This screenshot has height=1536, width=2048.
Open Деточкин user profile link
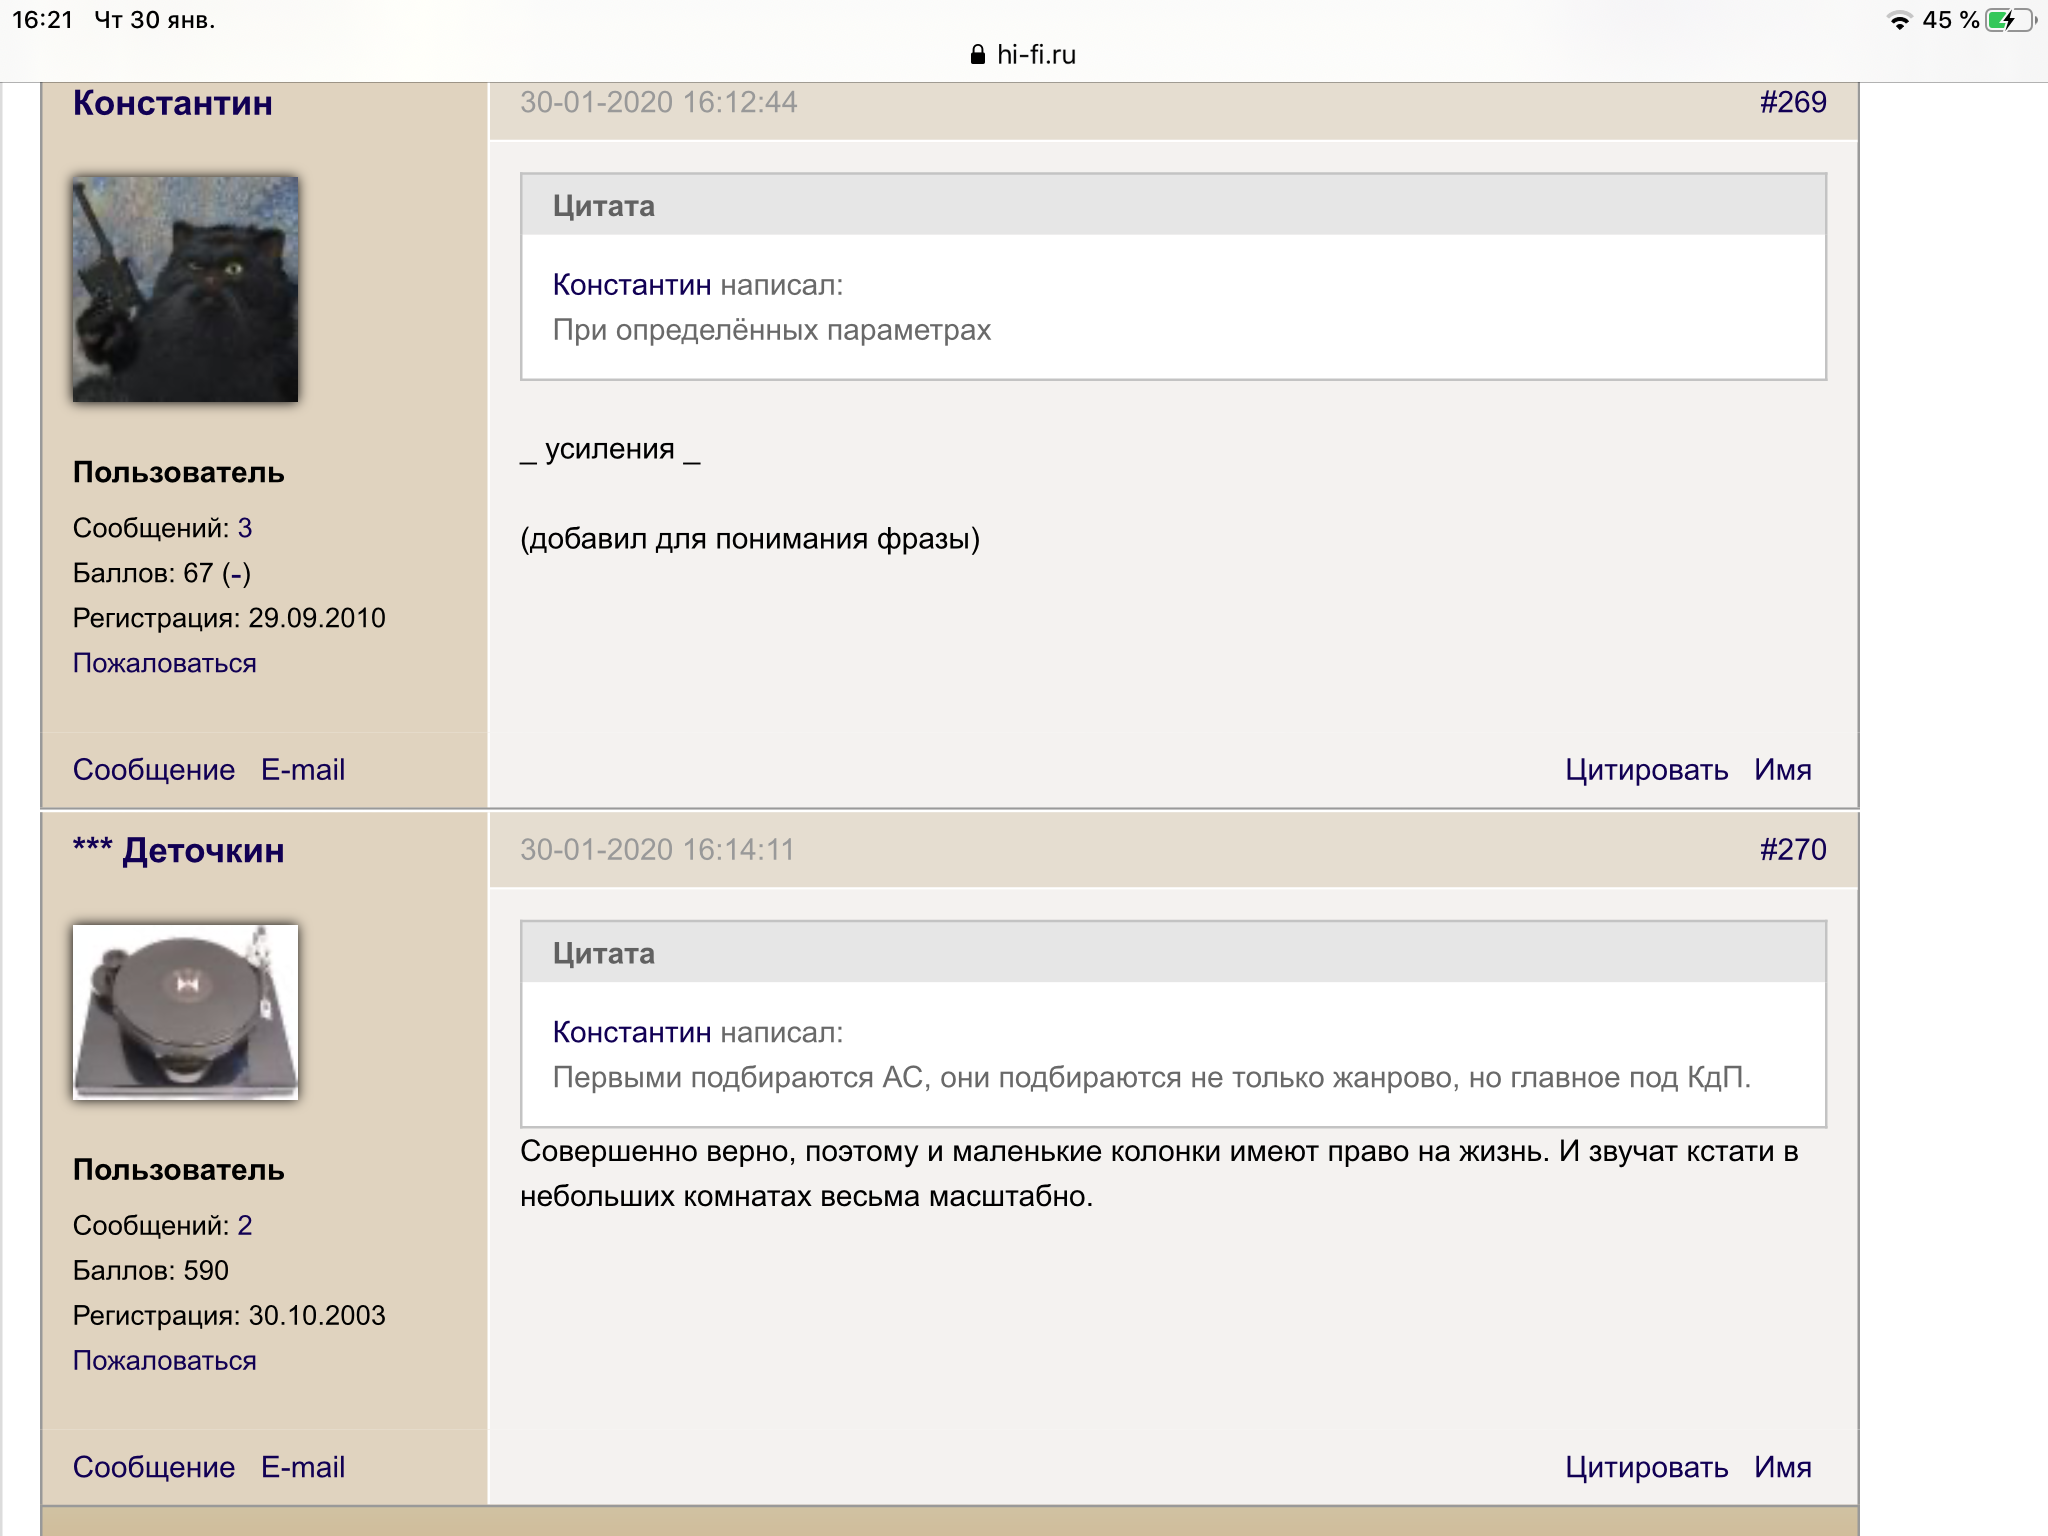coord(203,851)
